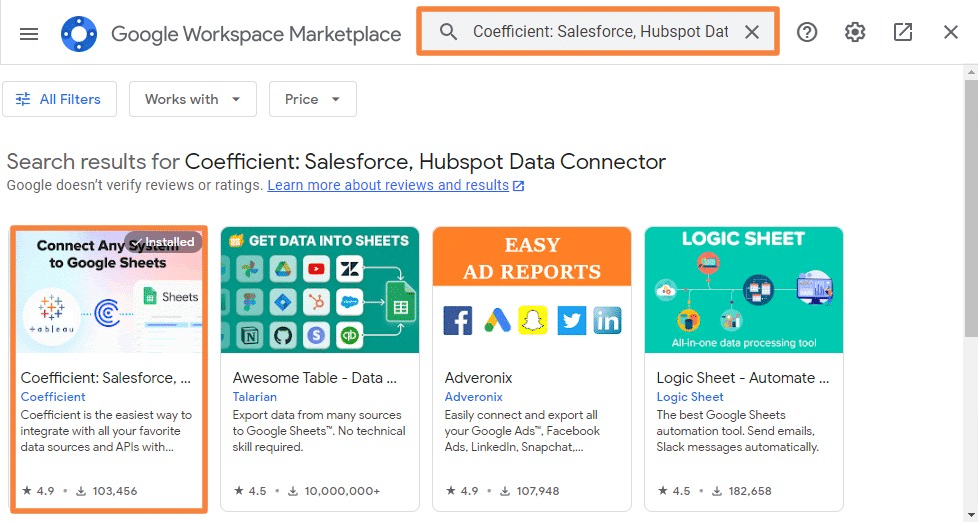Open the All Filters panel
978x522 pixels.
point(59,99)
